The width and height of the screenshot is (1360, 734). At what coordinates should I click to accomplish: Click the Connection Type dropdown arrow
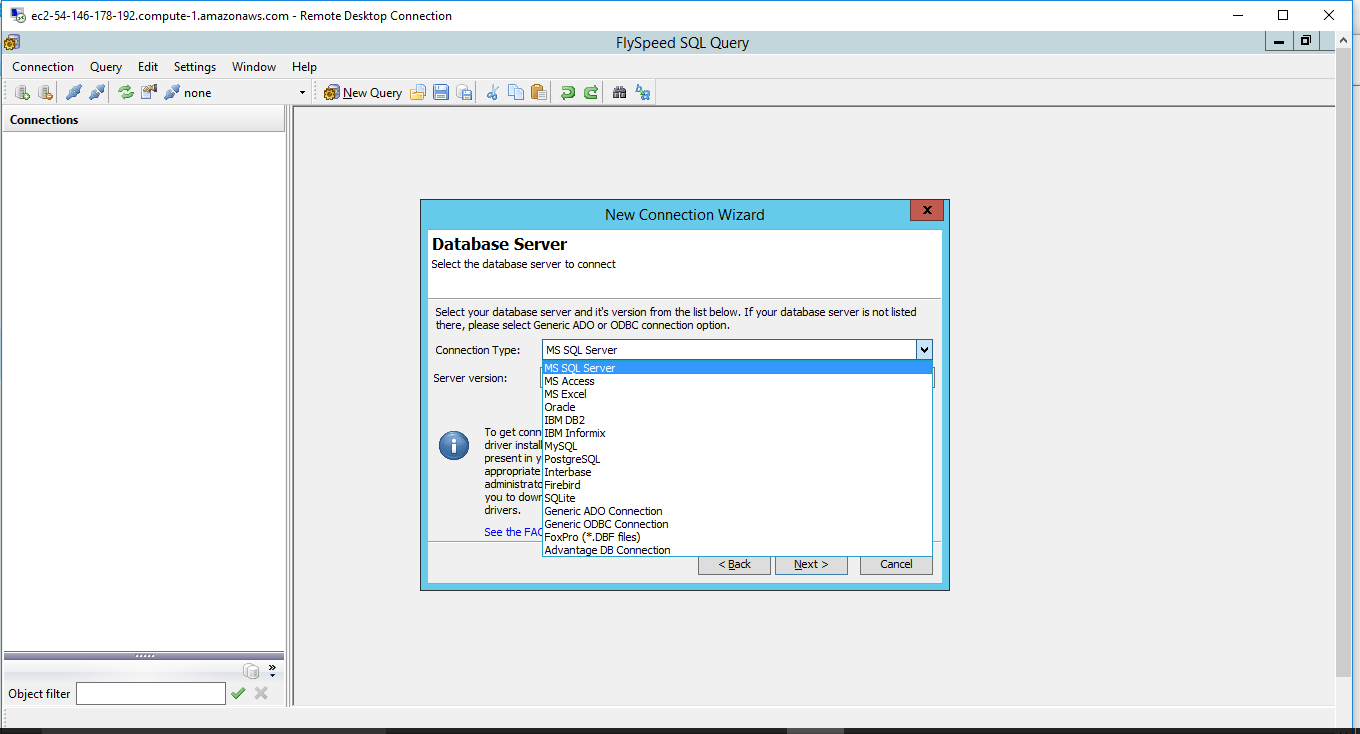click(x=924, y=350)
